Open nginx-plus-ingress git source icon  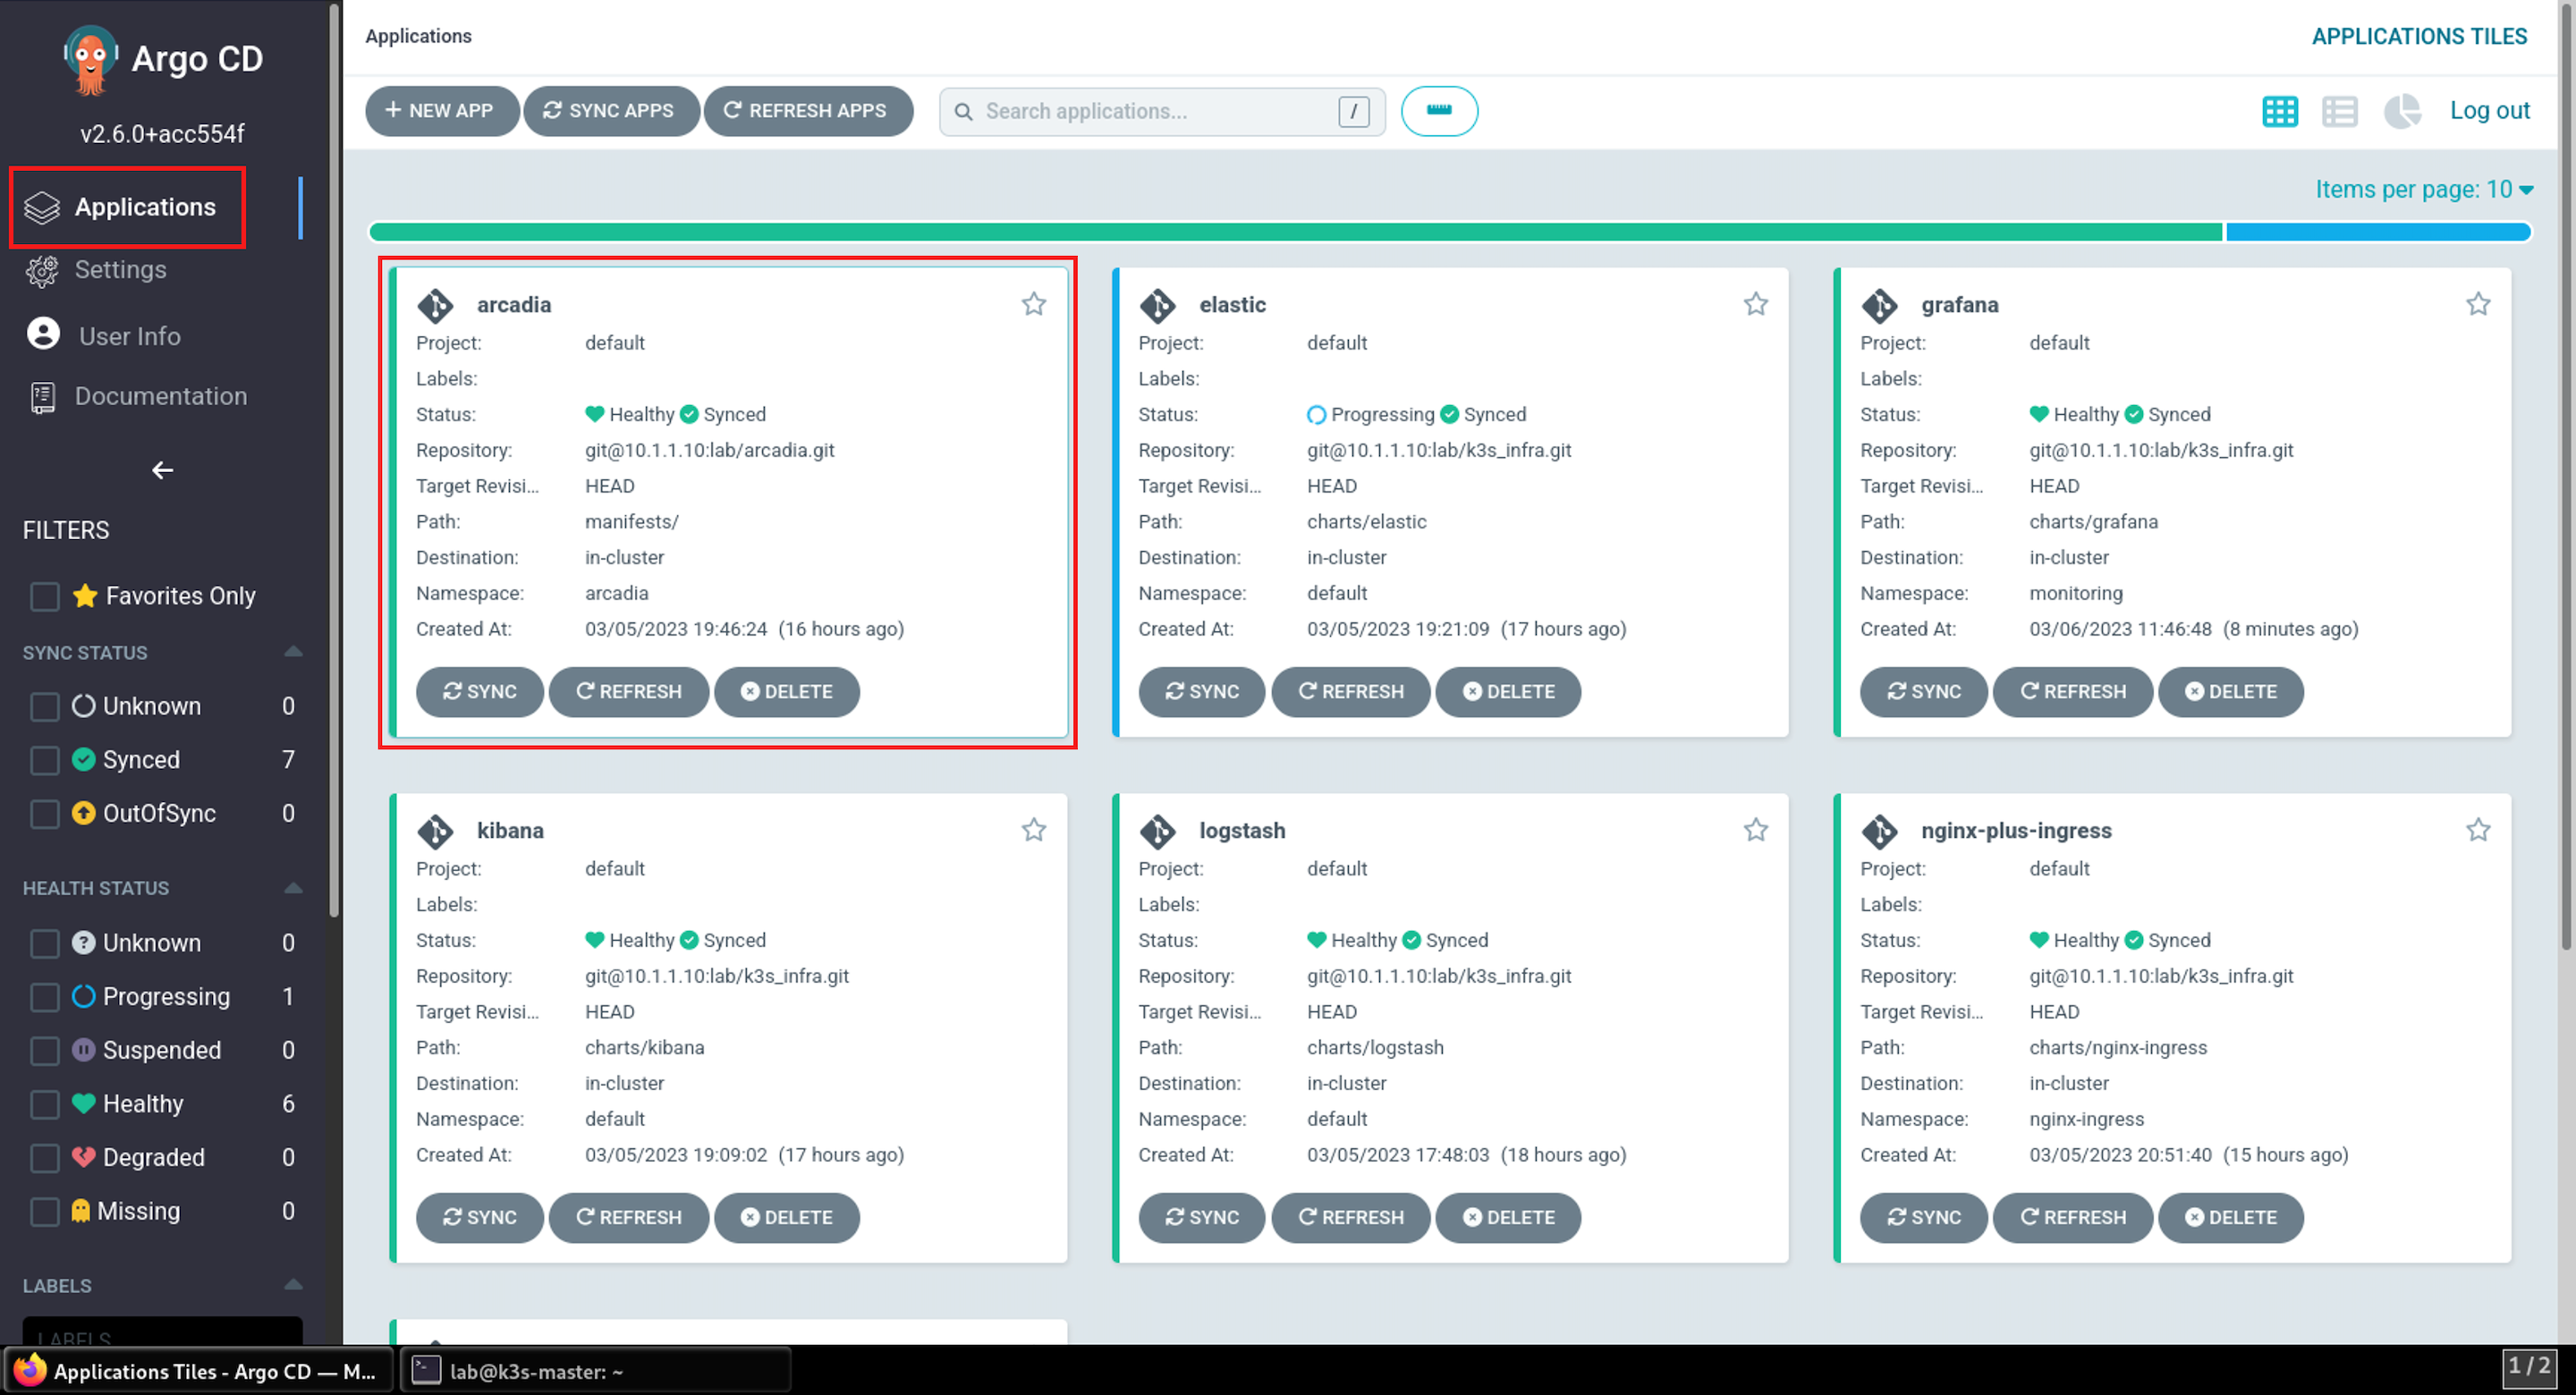point(1879,831)
